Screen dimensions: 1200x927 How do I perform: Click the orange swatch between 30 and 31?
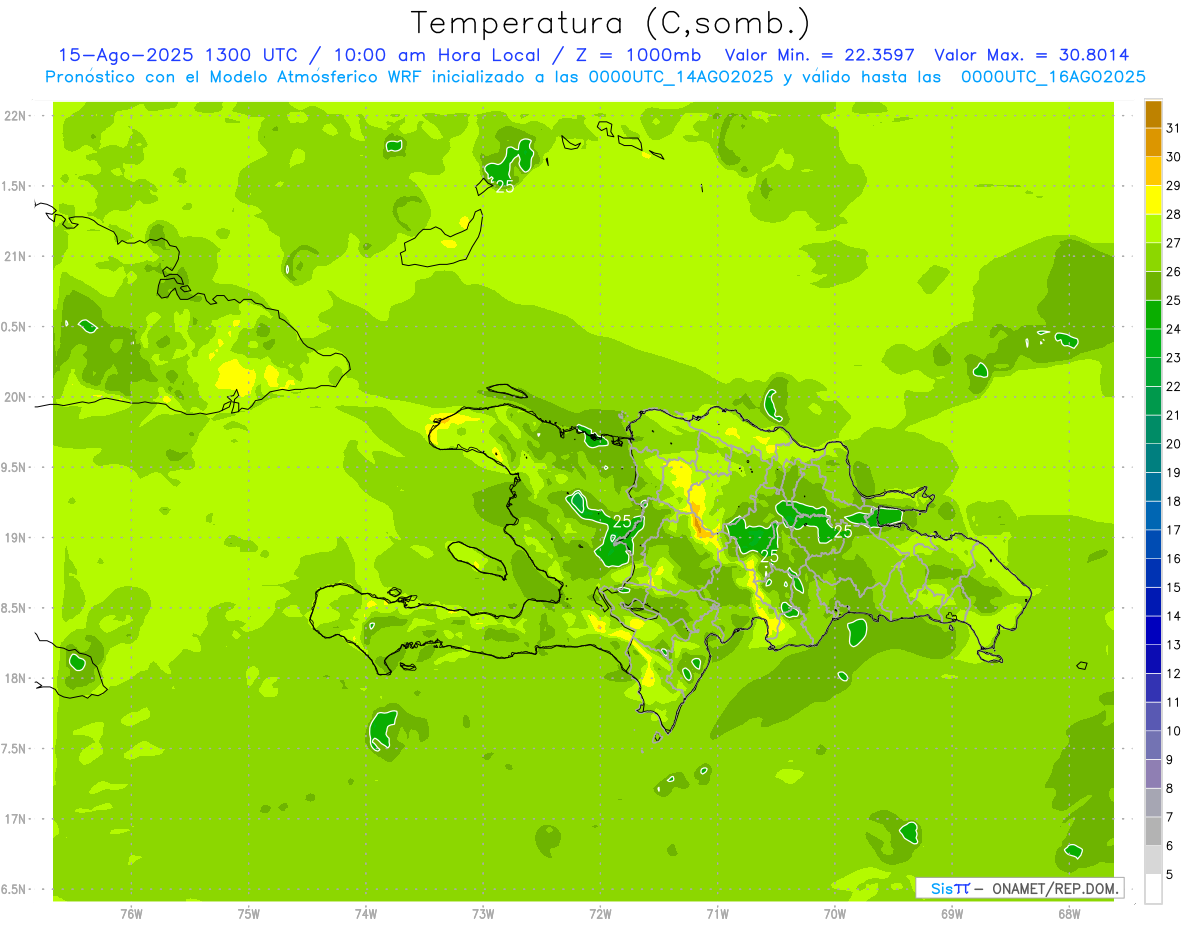pyautogui.click(x=1153, y=142)
